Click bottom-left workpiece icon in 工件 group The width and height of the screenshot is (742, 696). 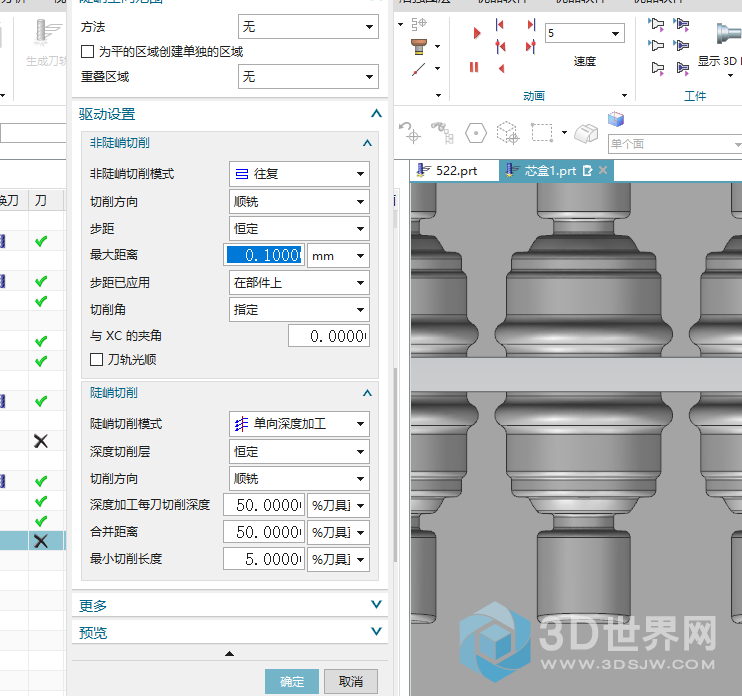pos(658,69)
